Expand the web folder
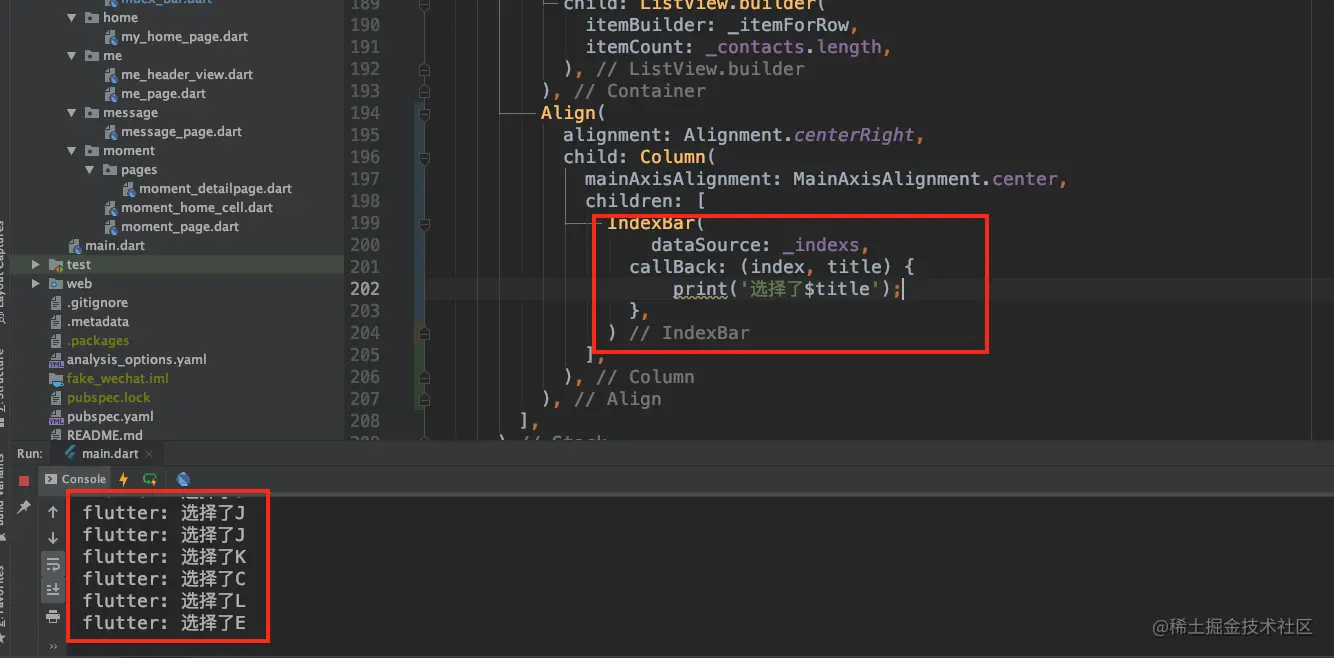Screen dimensions: 1334x658 [x=36, y=284]
